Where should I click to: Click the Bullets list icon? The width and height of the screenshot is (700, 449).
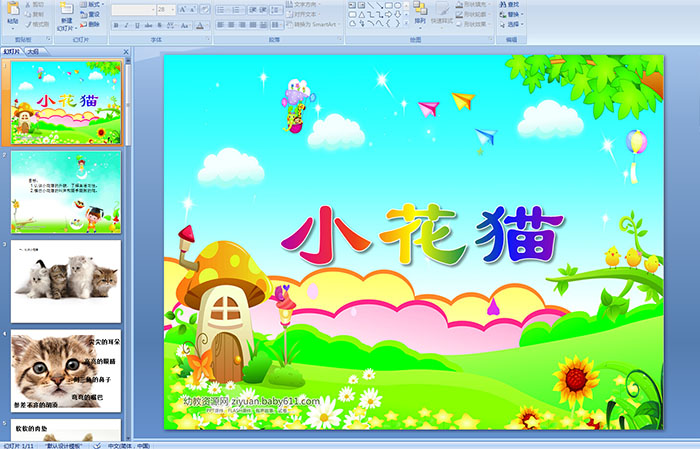pyautogui.click(x=222, y=10)
